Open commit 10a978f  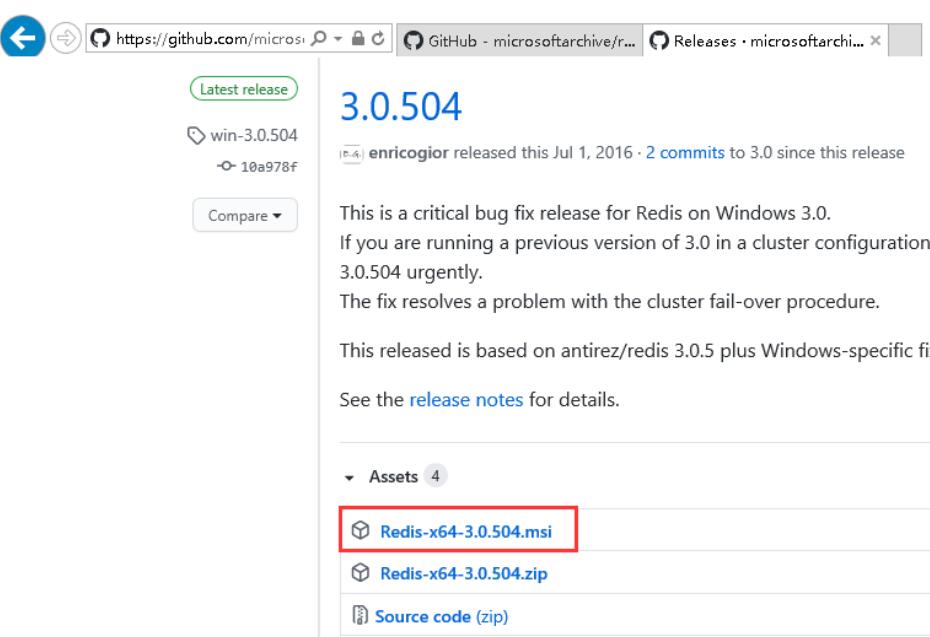click(269, 167)
